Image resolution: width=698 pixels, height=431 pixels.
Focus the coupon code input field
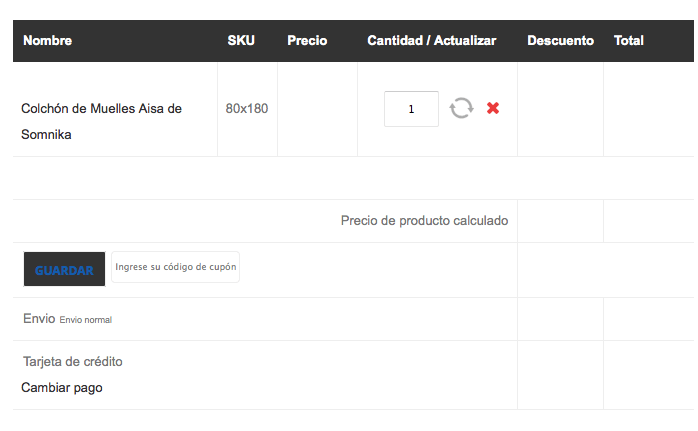(175, 267)
